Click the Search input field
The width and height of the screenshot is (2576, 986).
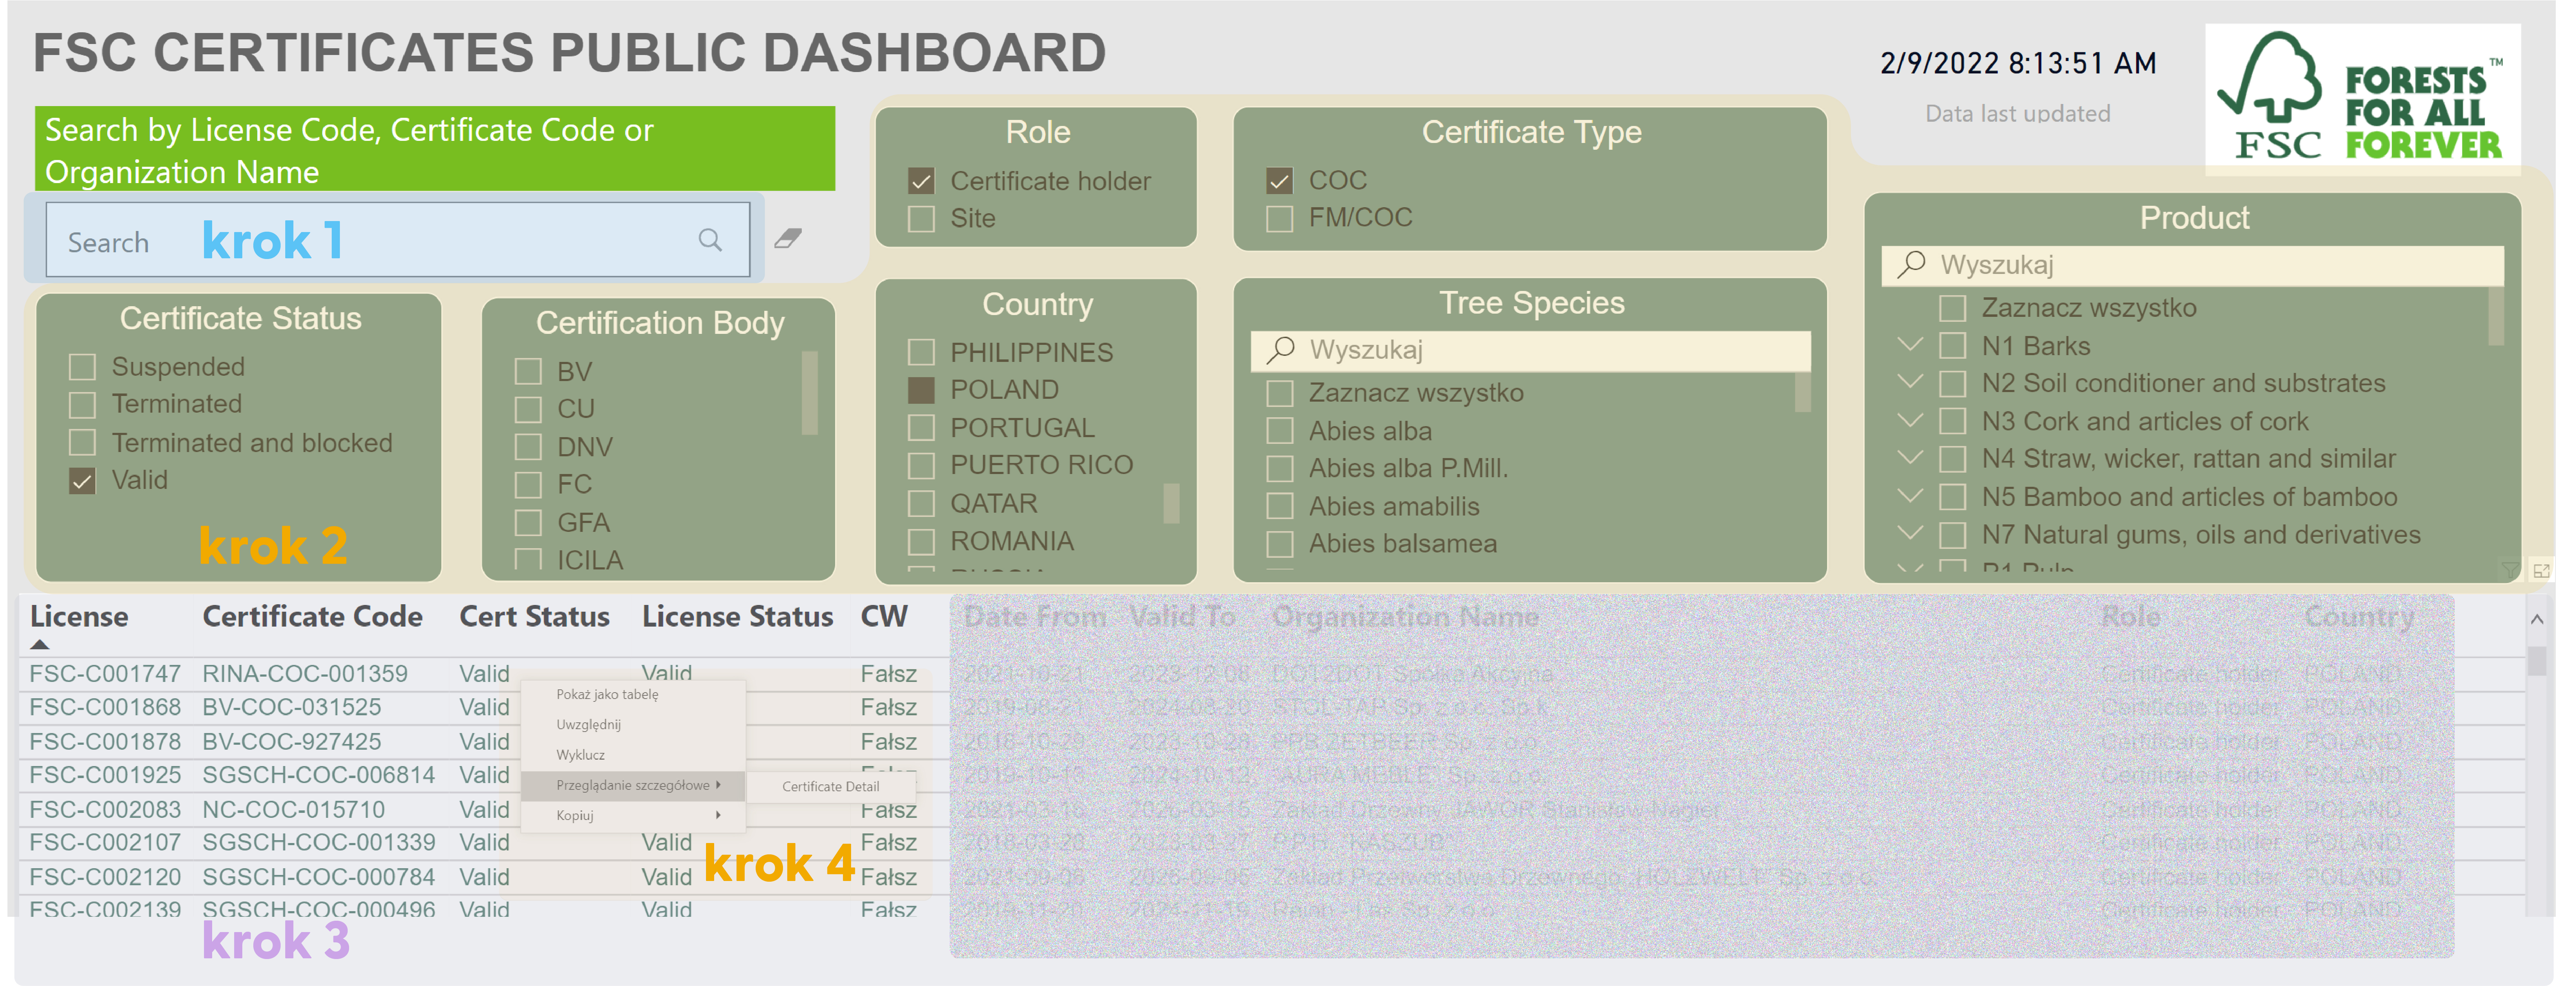pos(398,240)
